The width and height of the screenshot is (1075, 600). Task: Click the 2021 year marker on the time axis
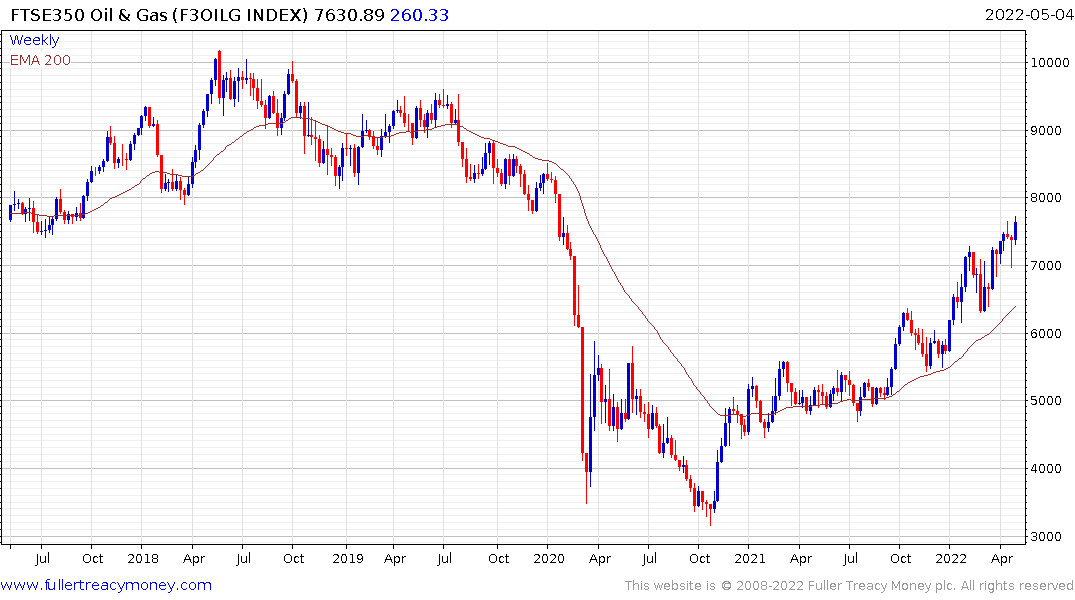click(x=749, y=558)
